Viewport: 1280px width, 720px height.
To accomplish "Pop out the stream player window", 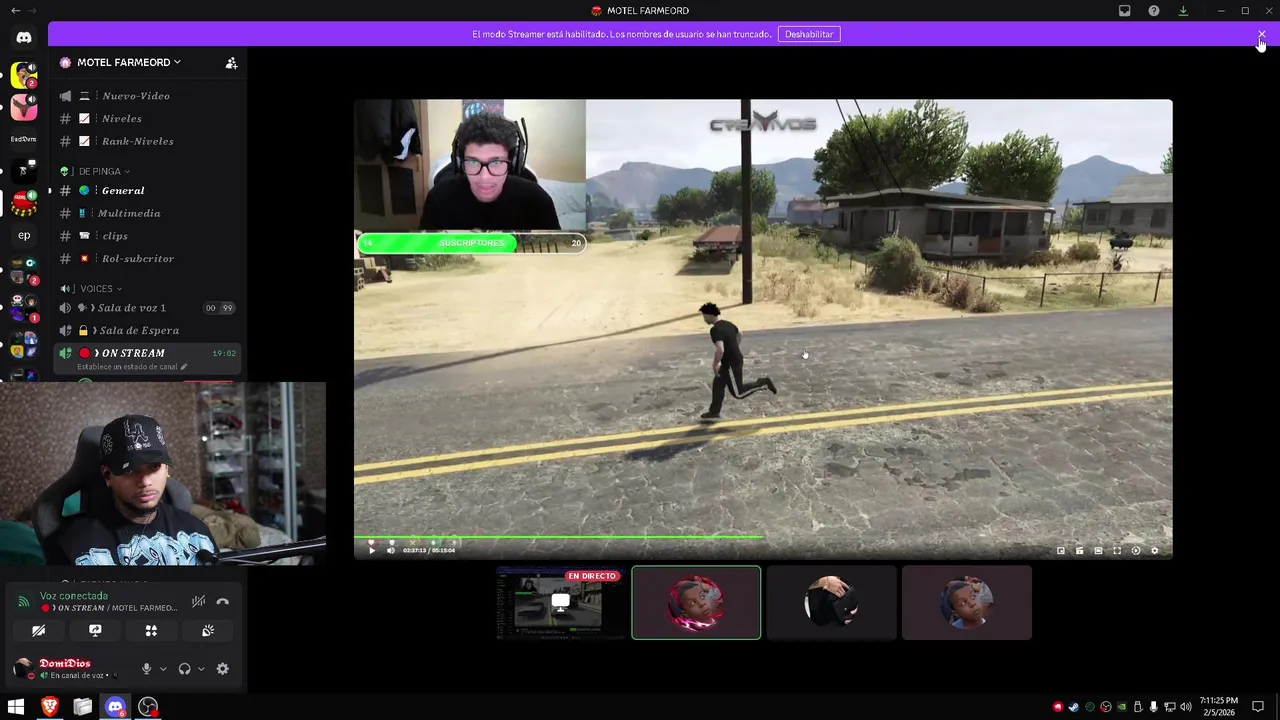I will 1061,551.
